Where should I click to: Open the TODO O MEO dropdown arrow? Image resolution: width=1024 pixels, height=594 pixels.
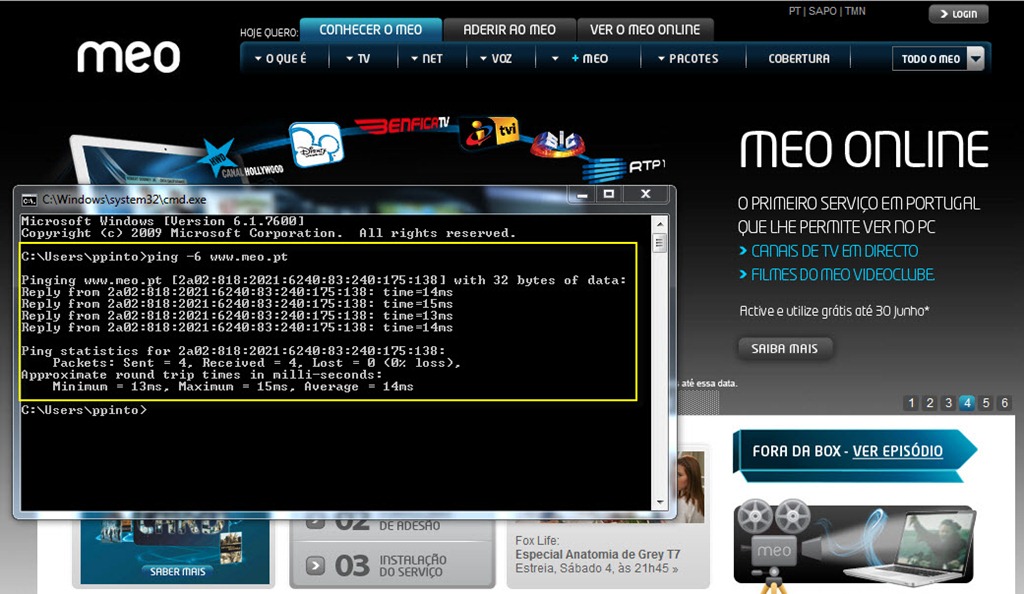975,58
